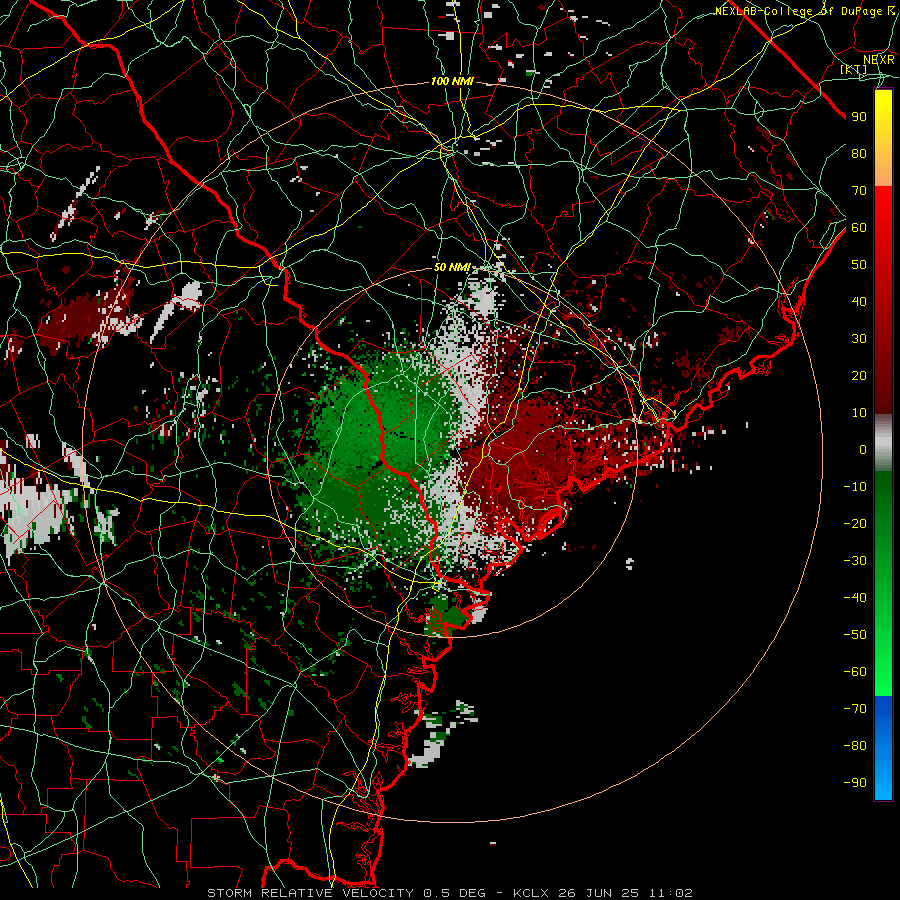Click the 0 value on velocity scale
Screen dimensions: 900x900
tap(863, 450)
